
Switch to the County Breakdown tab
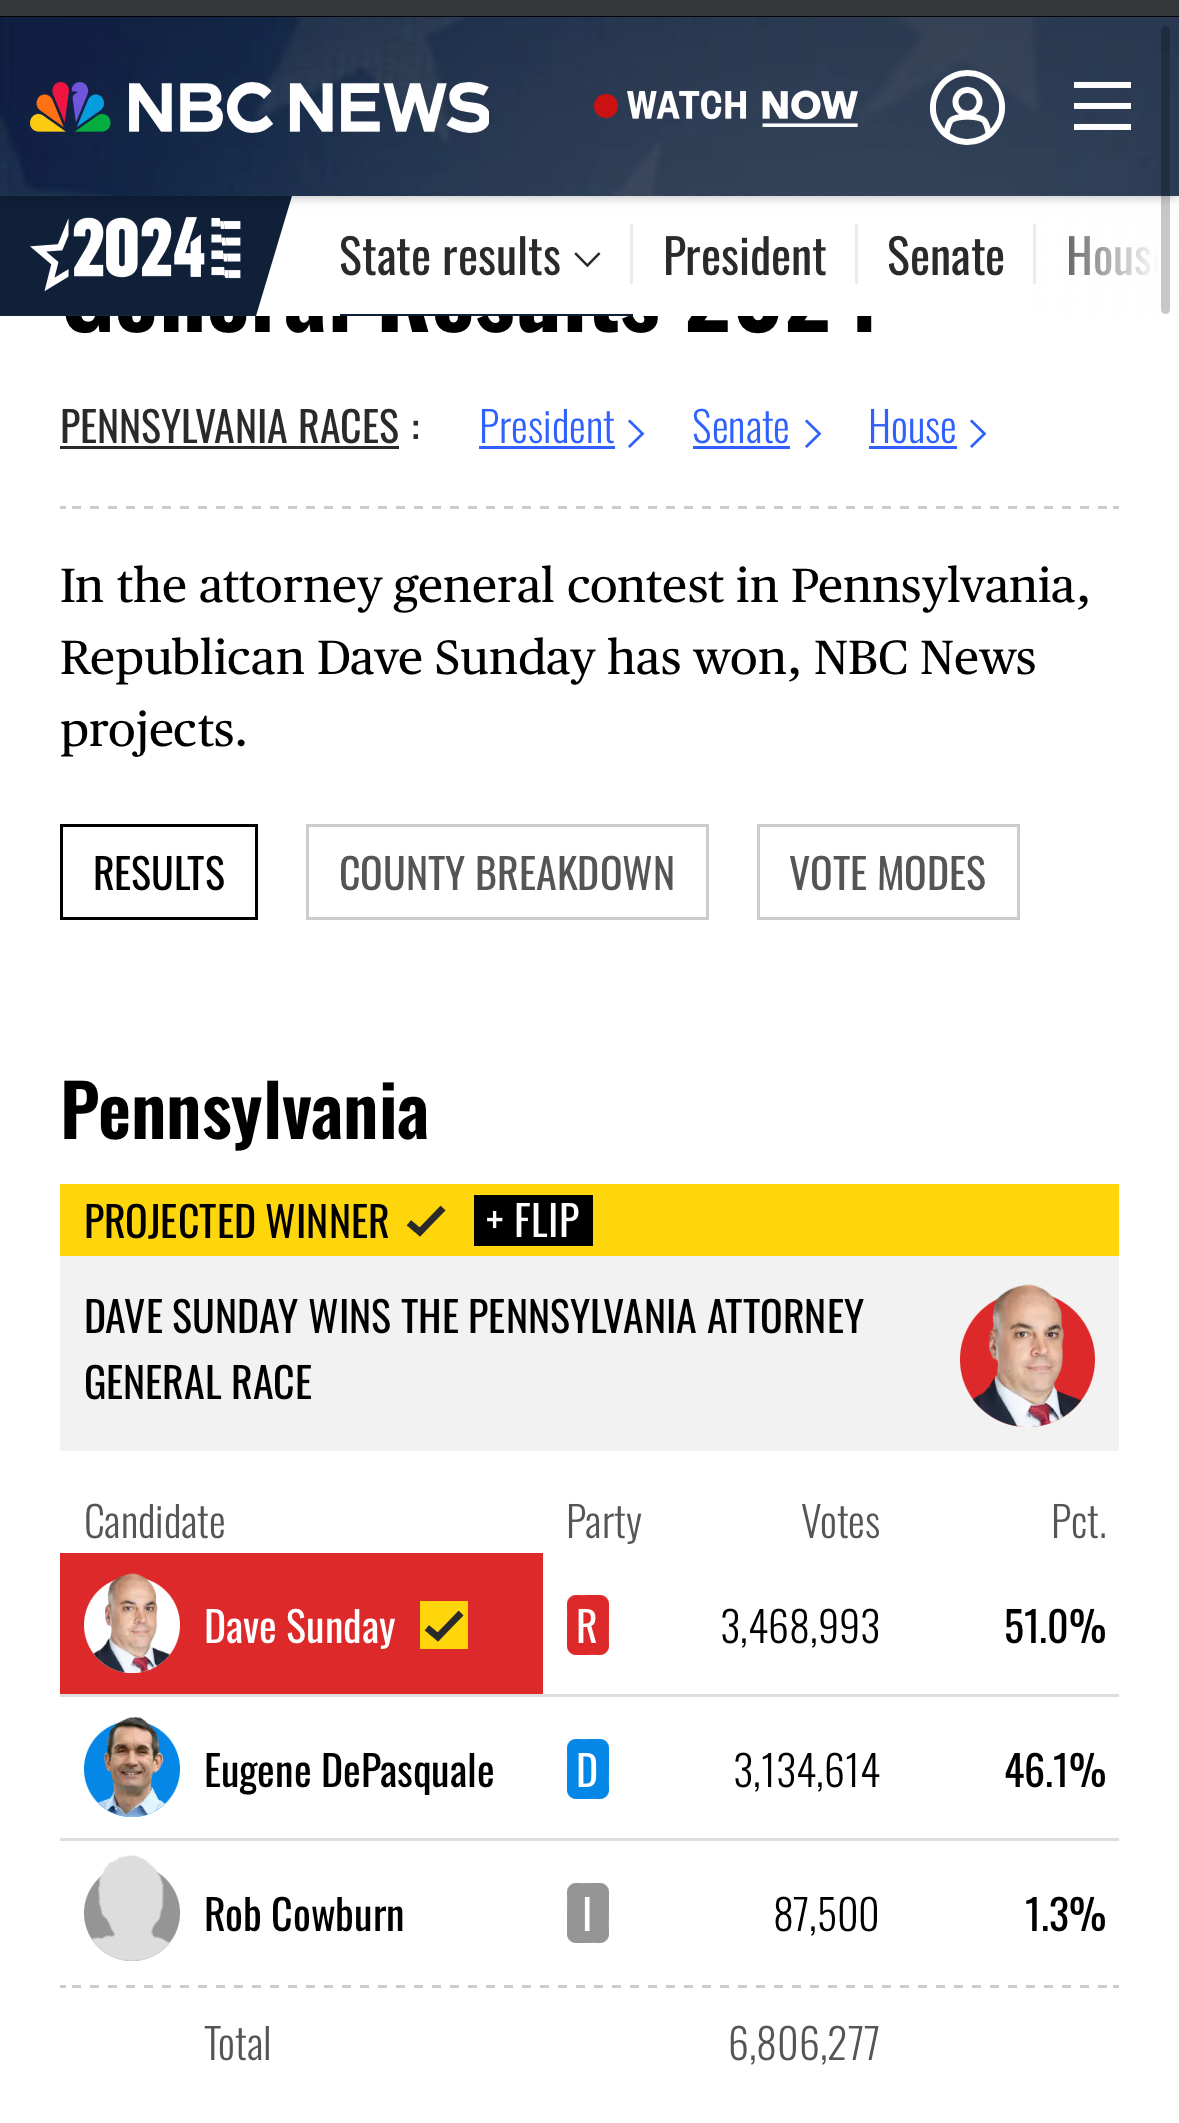tap(507, 872)
